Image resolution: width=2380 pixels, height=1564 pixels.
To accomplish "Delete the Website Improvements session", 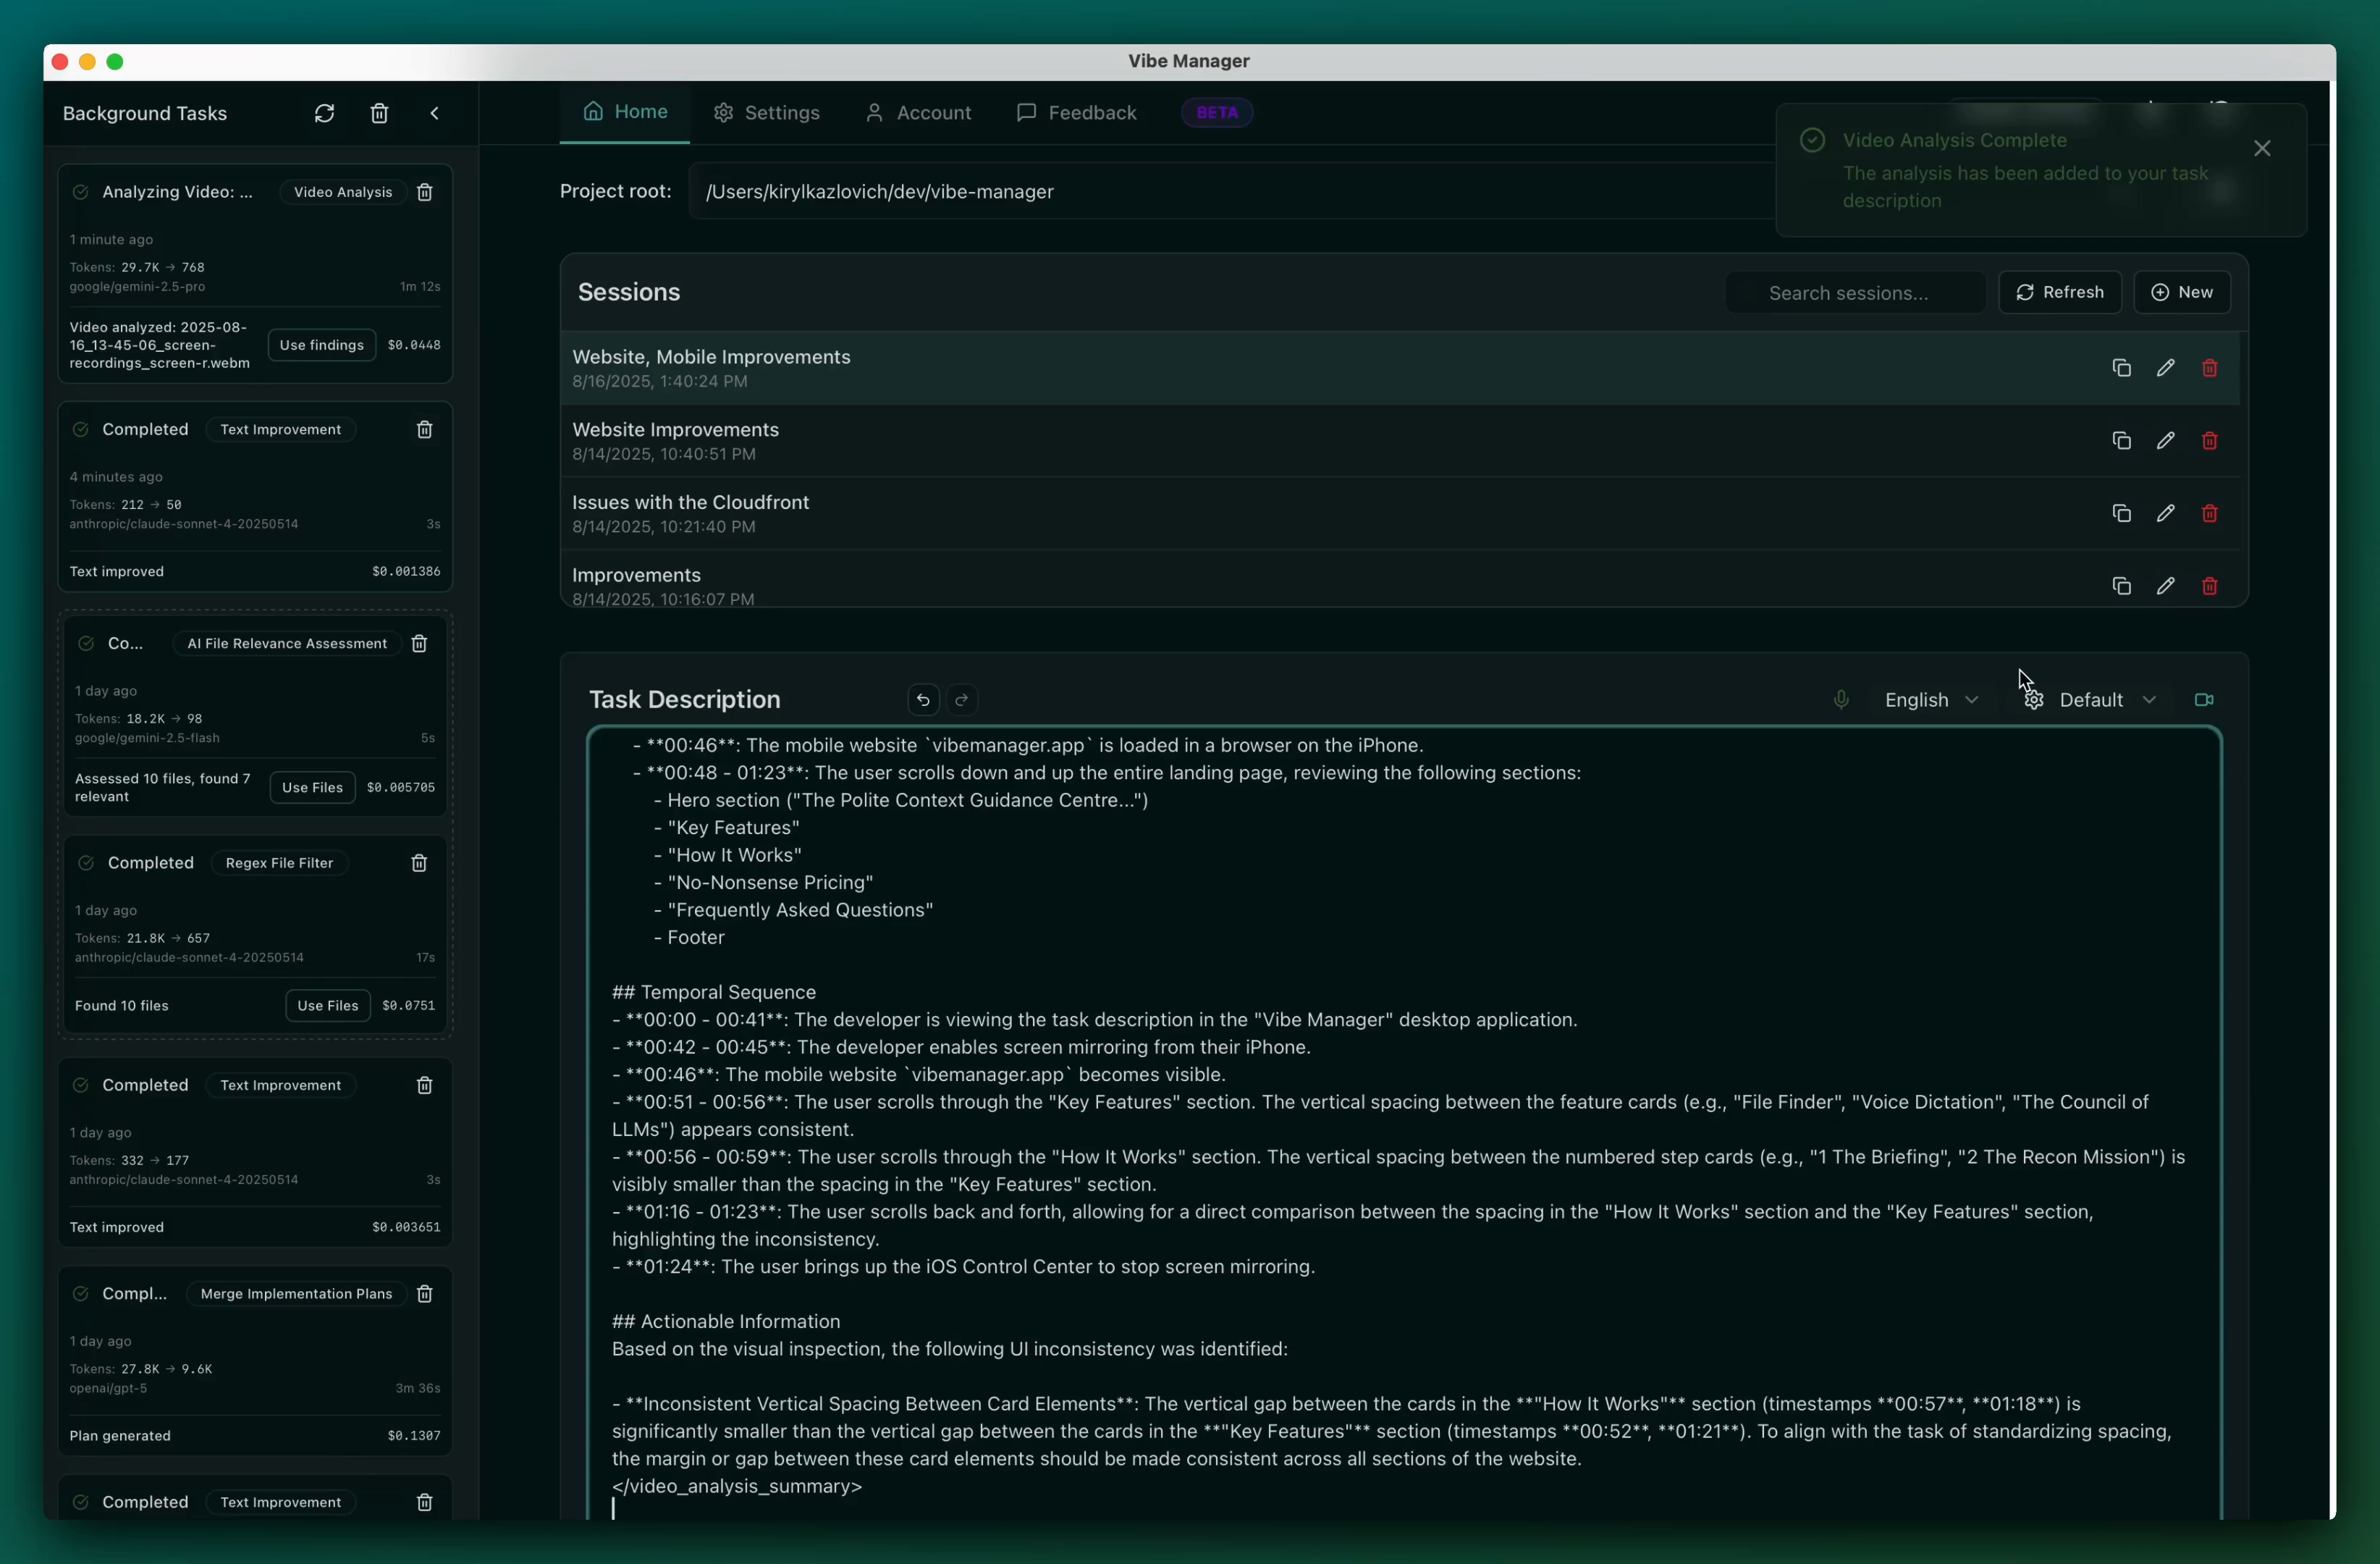I will point(2210,441).
